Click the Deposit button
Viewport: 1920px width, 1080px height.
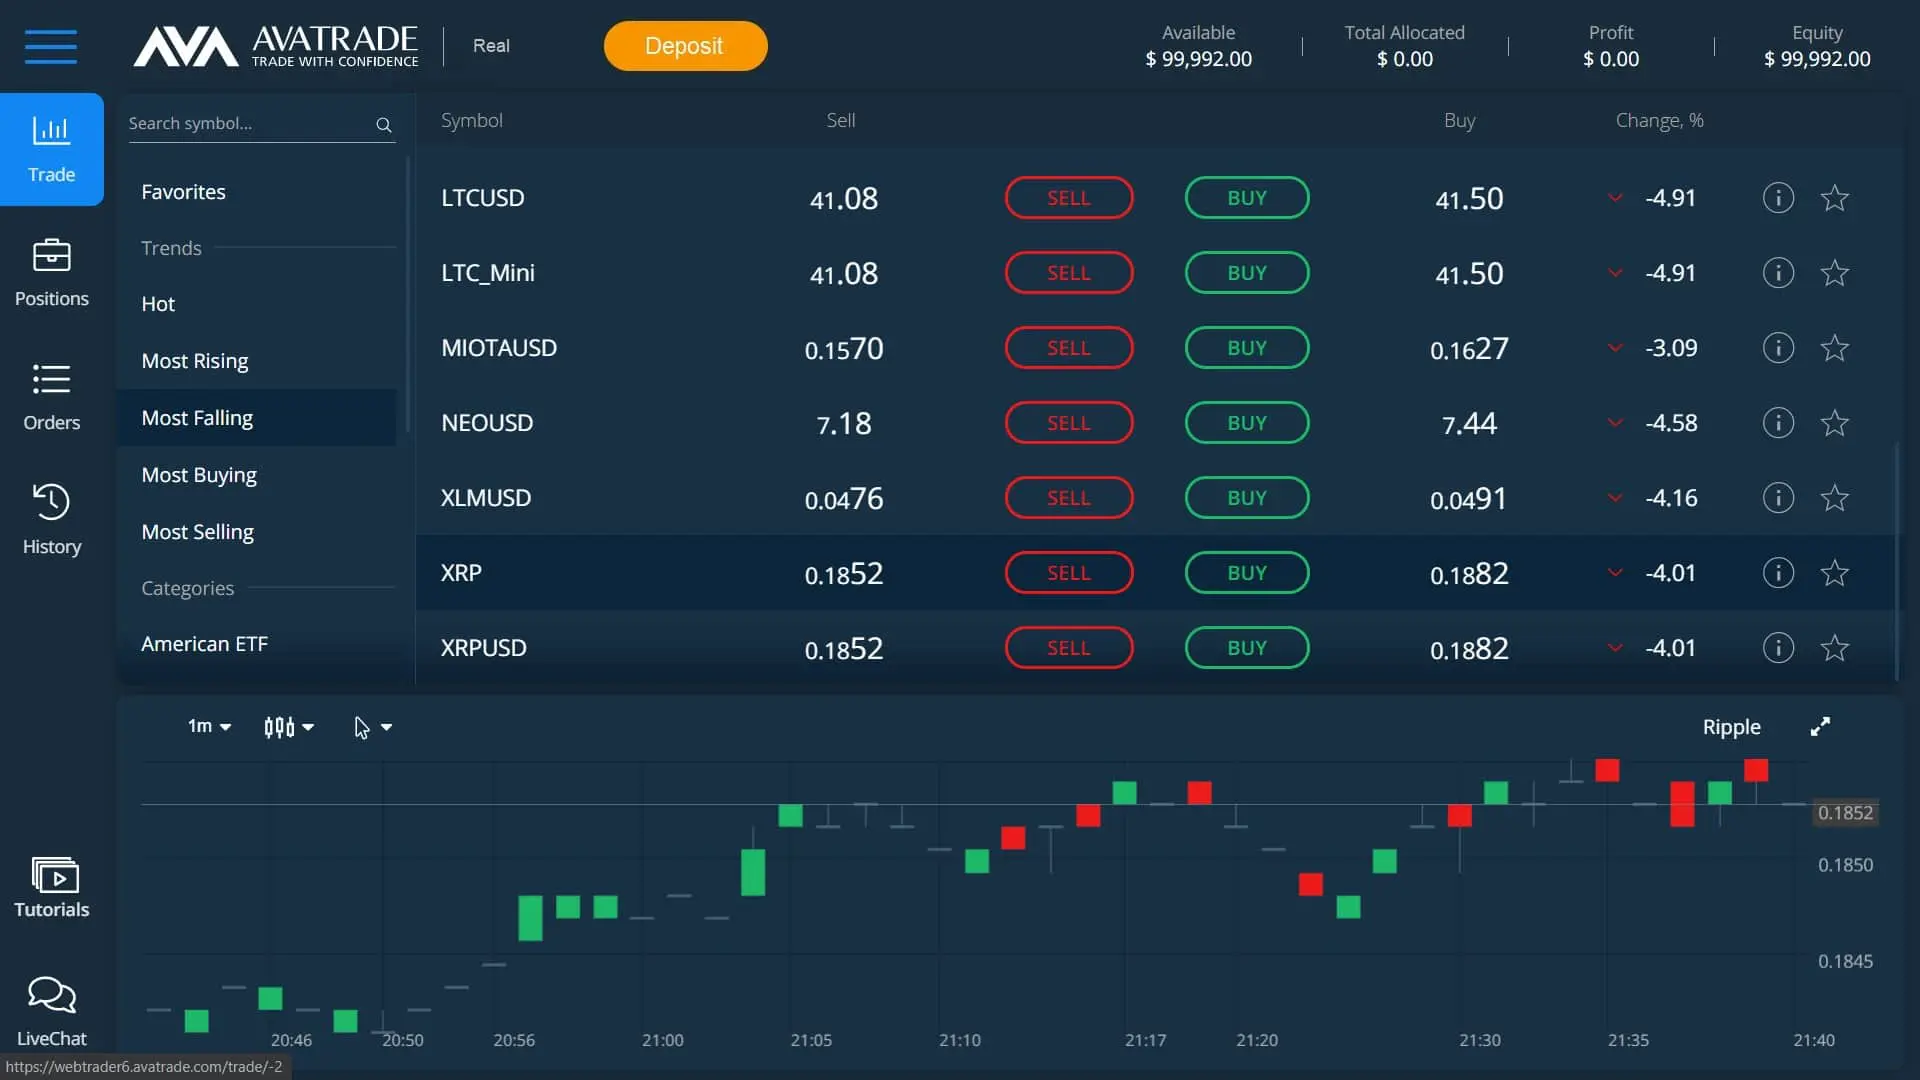click(684, 45)
